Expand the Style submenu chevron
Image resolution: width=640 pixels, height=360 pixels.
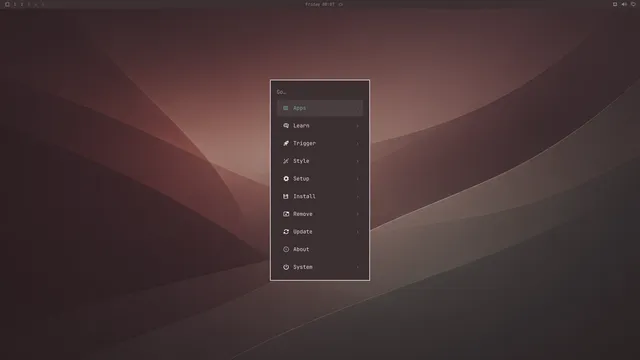(x=358, y=161)
